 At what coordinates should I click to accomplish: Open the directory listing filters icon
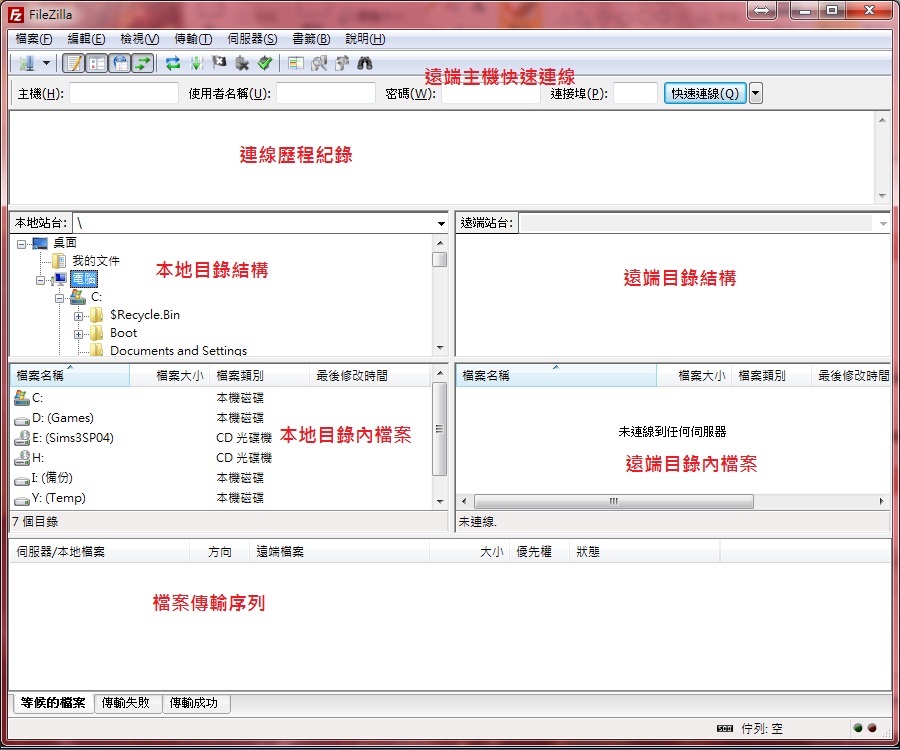pos(295,63)
